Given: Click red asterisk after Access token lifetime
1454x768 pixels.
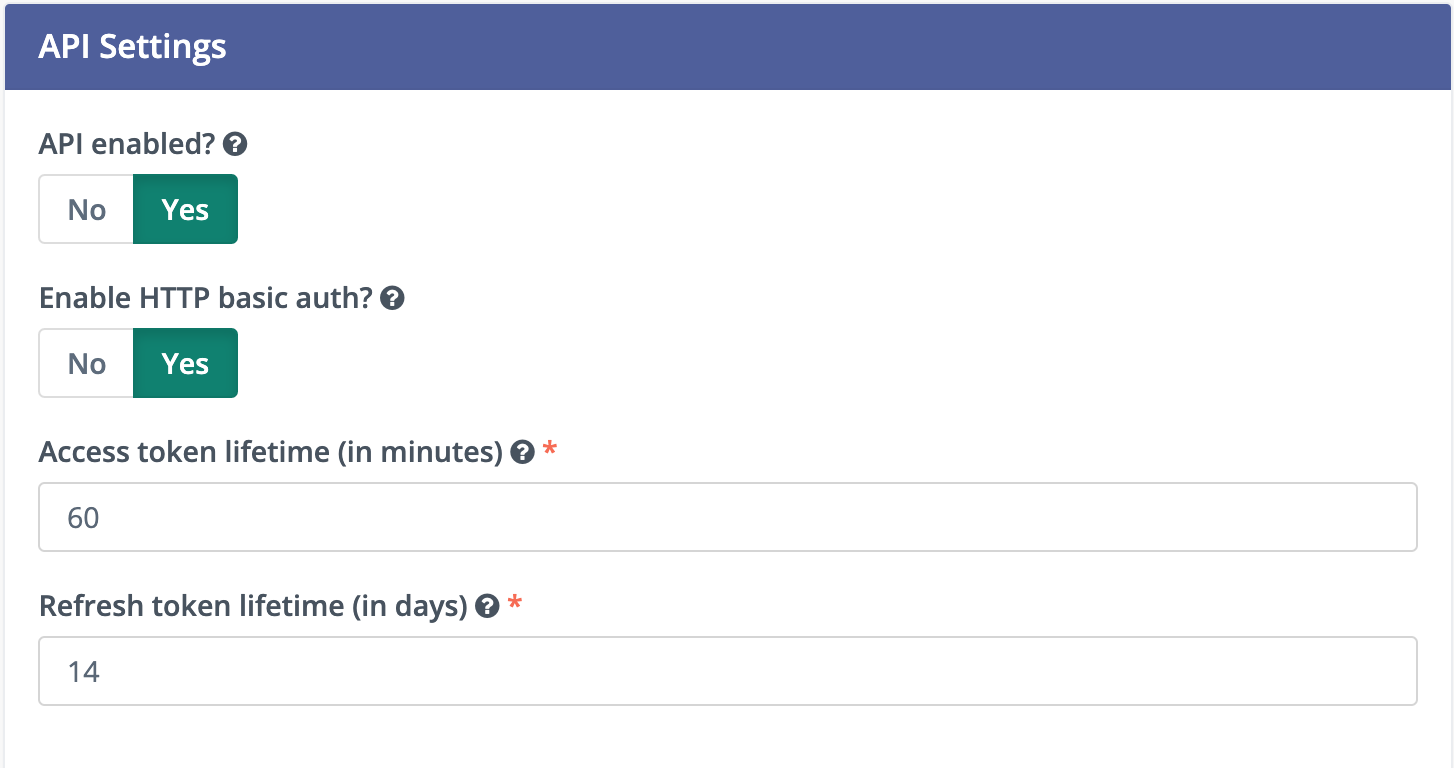Looking at the screenshot, I should [548, 450].
